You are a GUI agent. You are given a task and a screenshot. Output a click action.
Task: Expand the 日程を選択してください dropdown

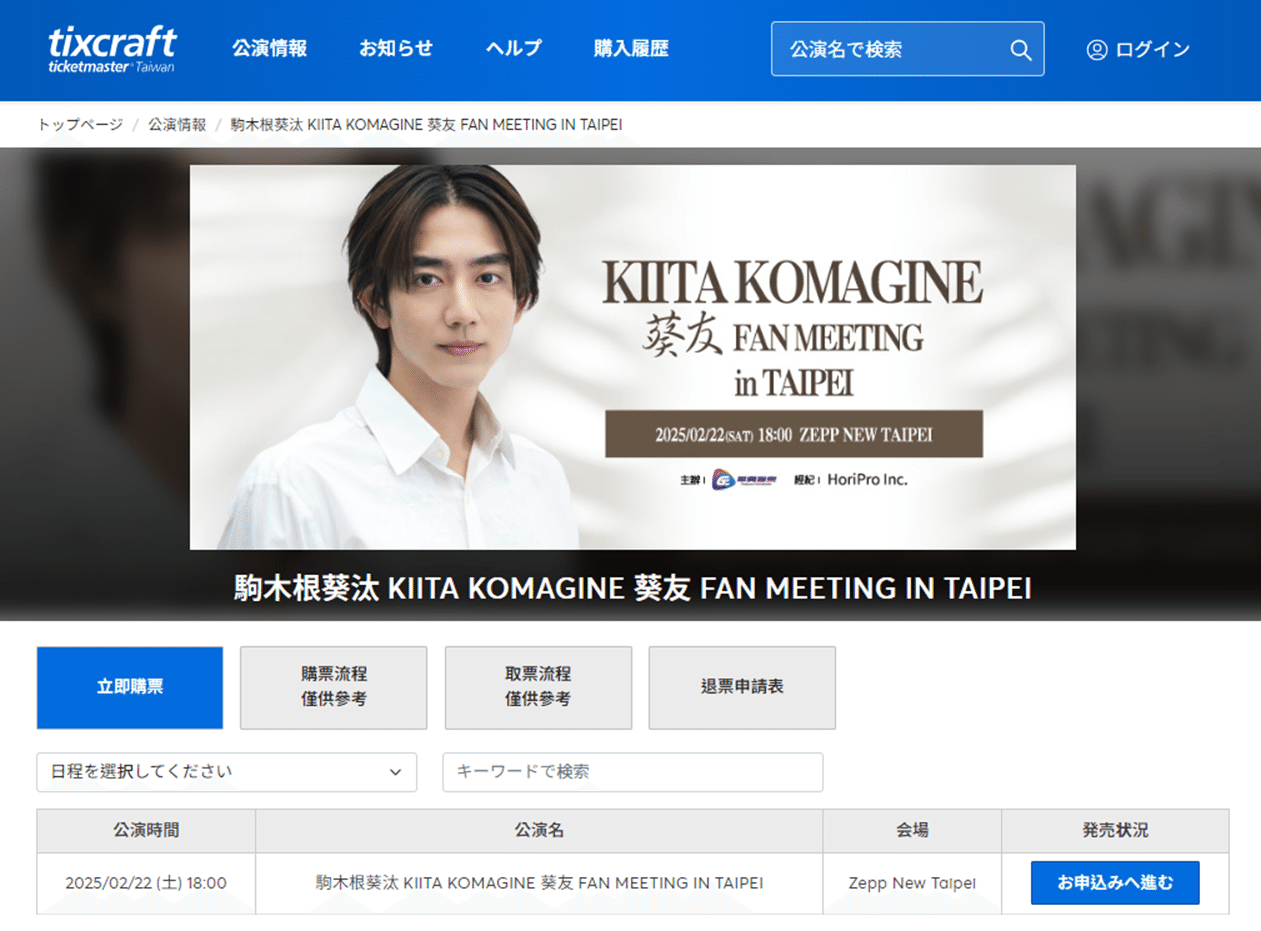[227, 772]
